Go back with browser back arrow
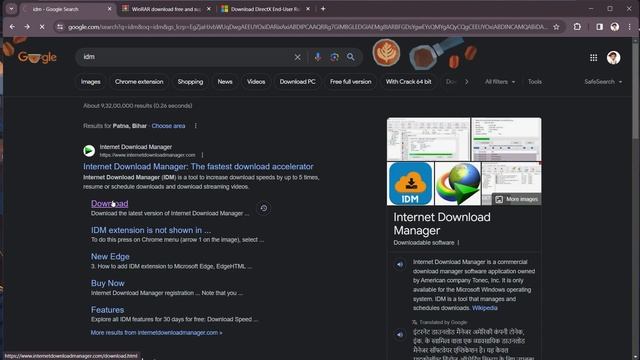The width and height of the screenshot is (640, 360). [x=12, y=27]
